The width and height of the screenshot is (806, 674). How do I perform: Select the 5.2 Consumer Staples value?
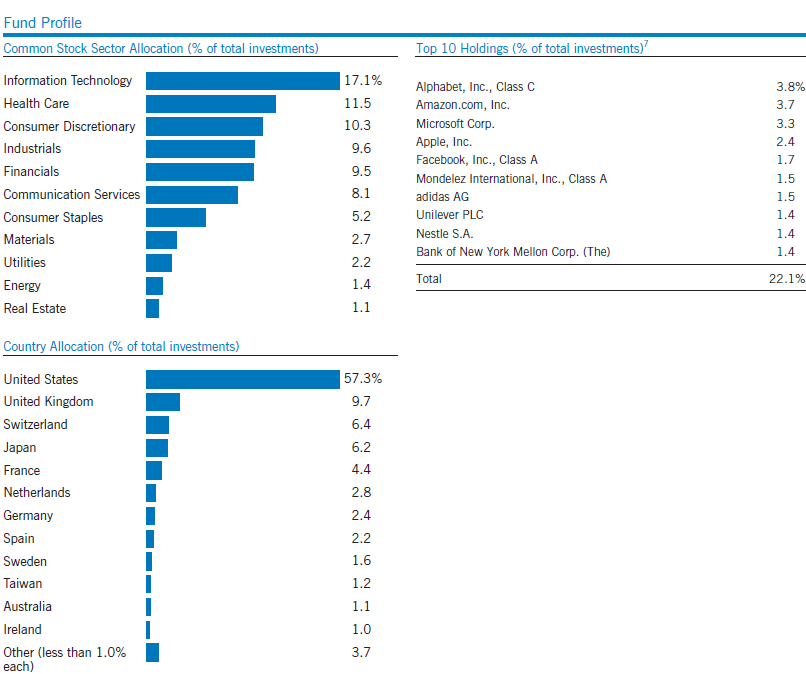click(x=361, y=216)
